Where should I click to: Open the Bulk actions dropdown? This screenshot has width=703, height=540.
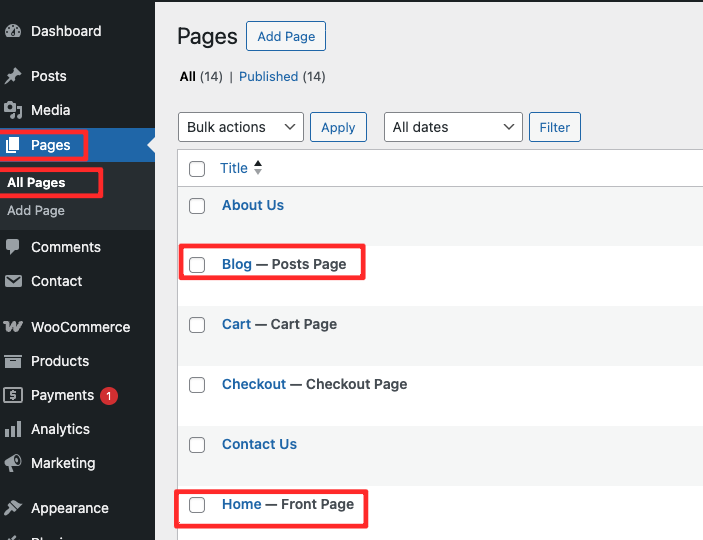(x=240, y=127)
